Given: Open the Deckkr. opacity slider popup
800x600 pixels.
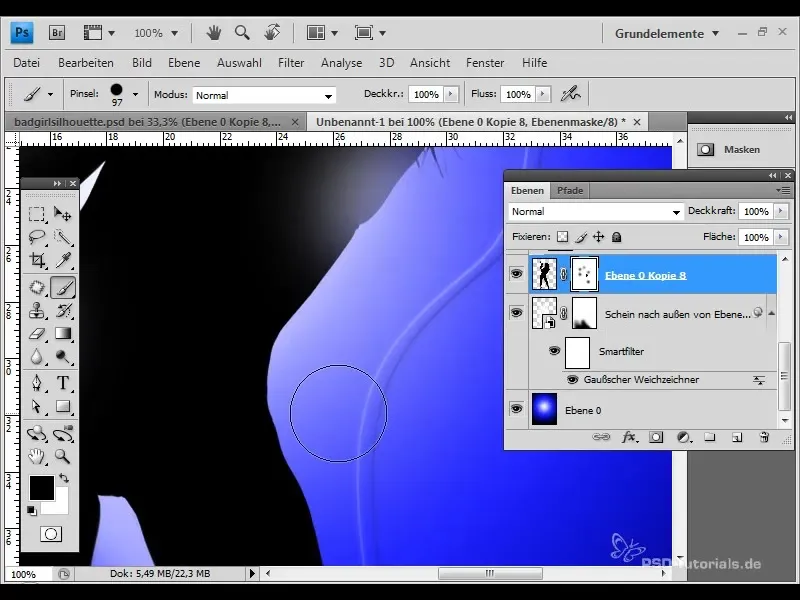Looking at the screenshot, I should click(451, 94).
